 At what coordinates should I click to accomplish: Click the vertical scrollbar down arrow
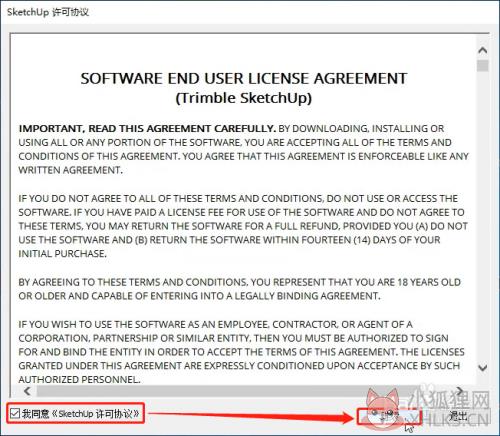pos(482,368)
